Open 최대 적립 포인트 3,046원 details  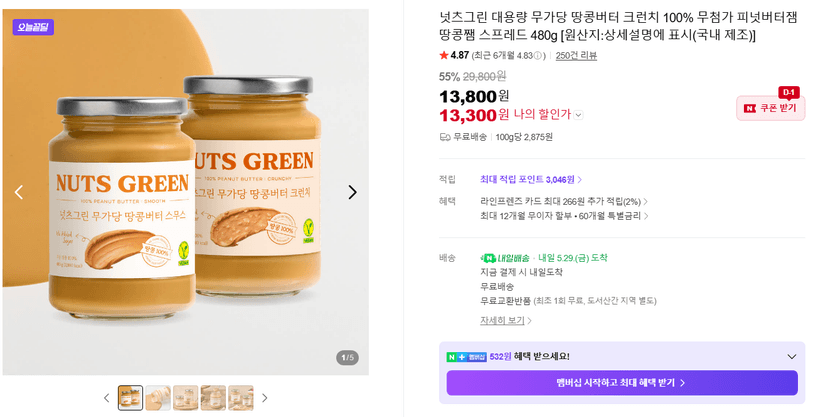coord(531,179)
